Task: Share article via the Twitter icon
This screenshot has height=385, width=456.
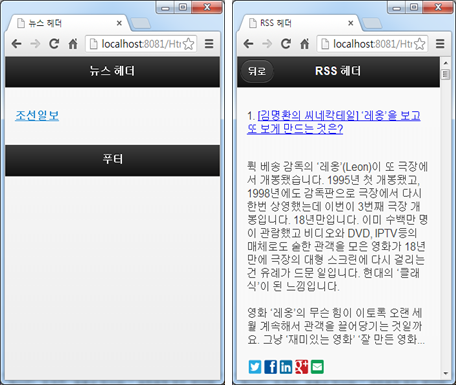Action: click(255, 367)
